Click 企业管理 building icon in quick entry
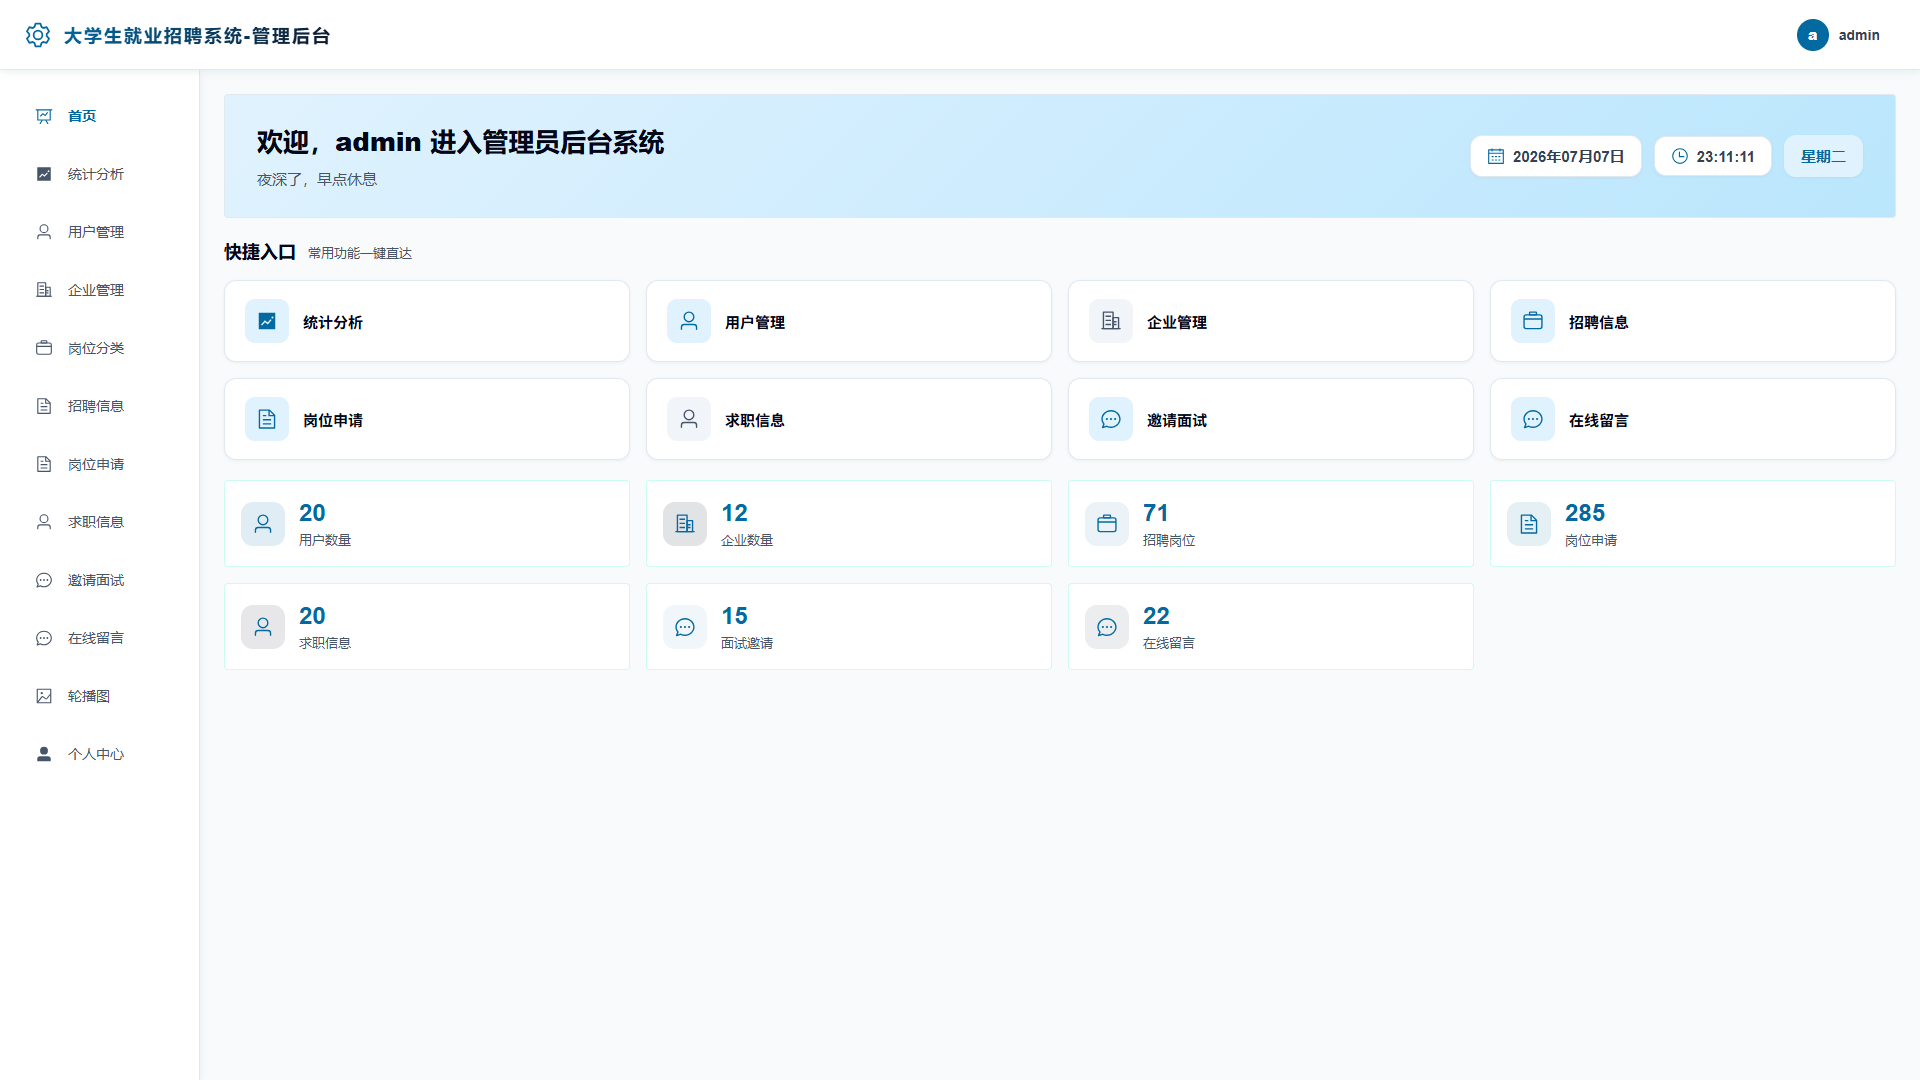Viewport: 1920px width, 1080px height. click(x=1111, y=321)
